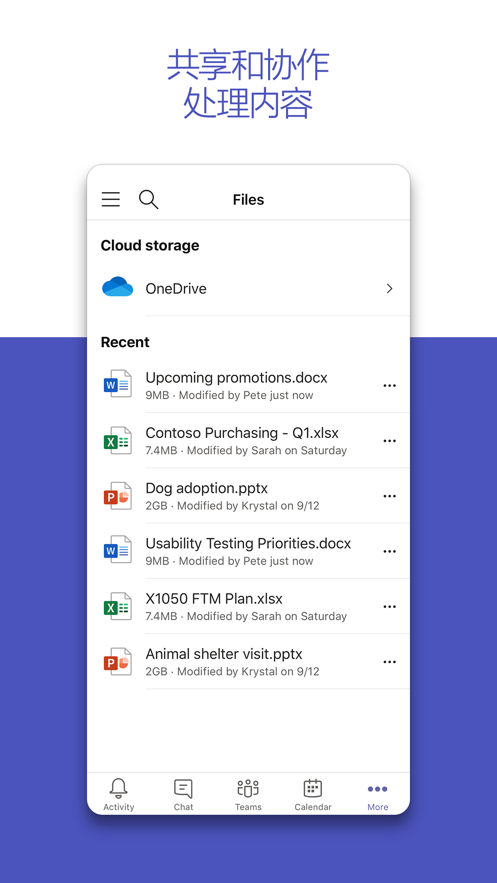Viewport: 497px width, 883px height.
Task: Show options for Animal shelter visit.pptx
Action: pyautogui.click(x=389, y=662)
